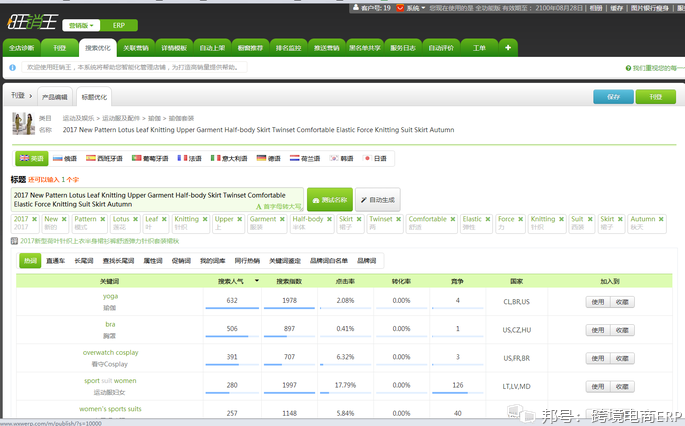Switch to the Spanish language option
This screenshot has width=685, height=426.
pyautogui.click(x=105, y=158)
